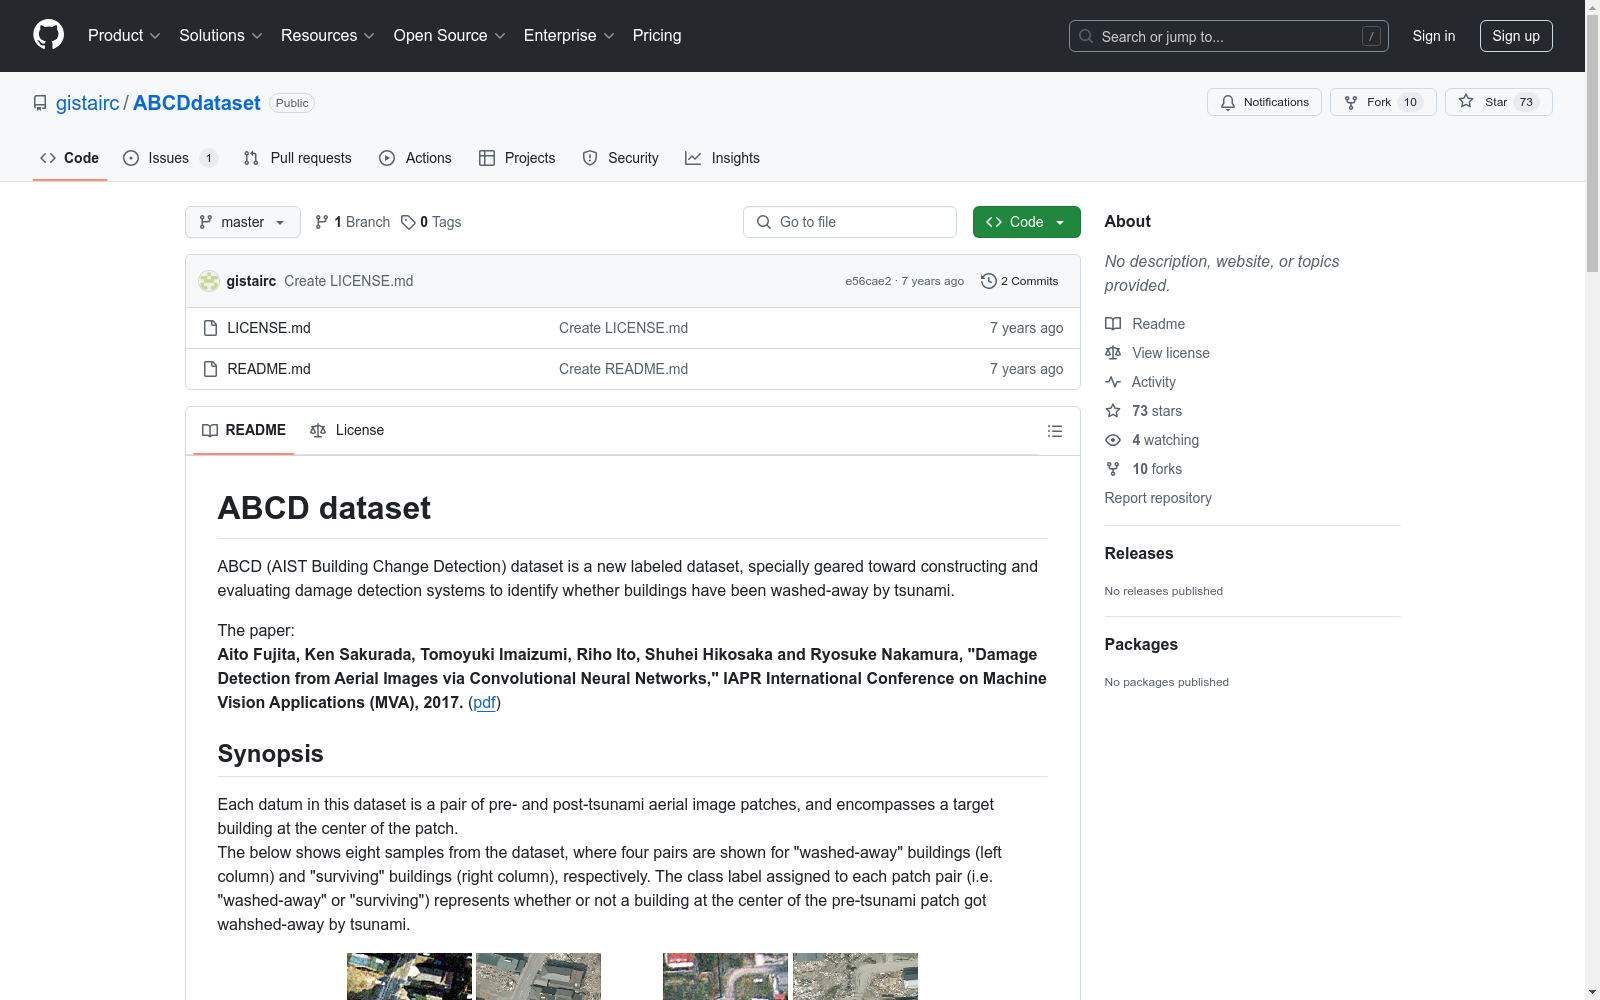The width and height of the screenshot is (1600, 1000).
Task: Click the Activity pulse icon
Action: coord(1113,381)
